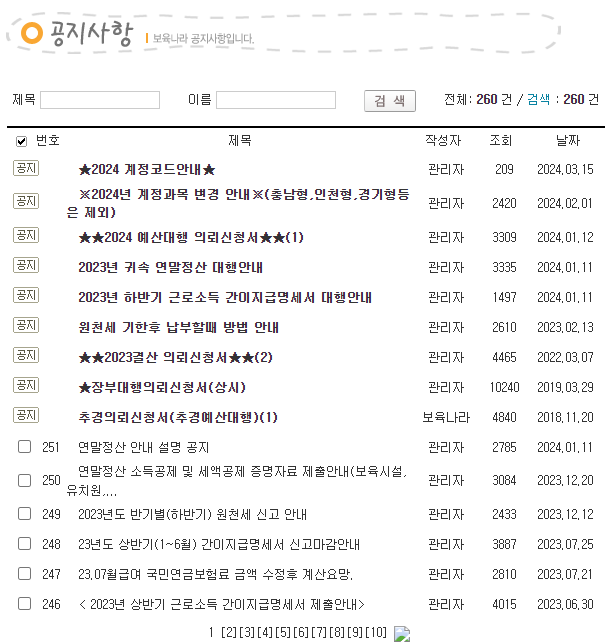Click view count 10240

505,387
